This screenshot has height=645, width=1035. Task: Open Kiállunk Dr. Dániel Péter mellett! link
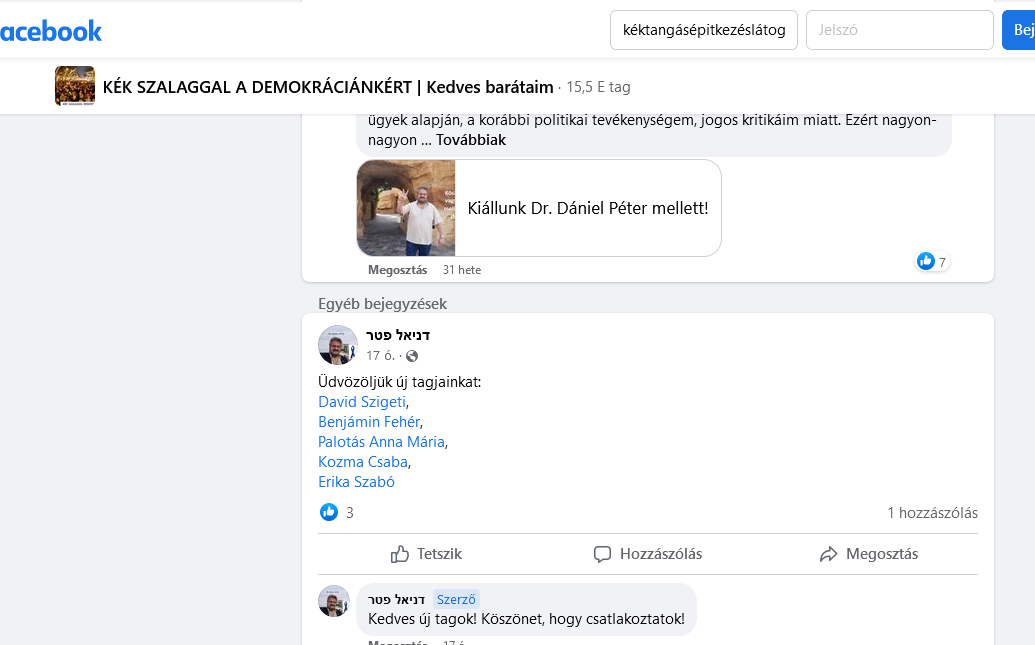point(587,209)
